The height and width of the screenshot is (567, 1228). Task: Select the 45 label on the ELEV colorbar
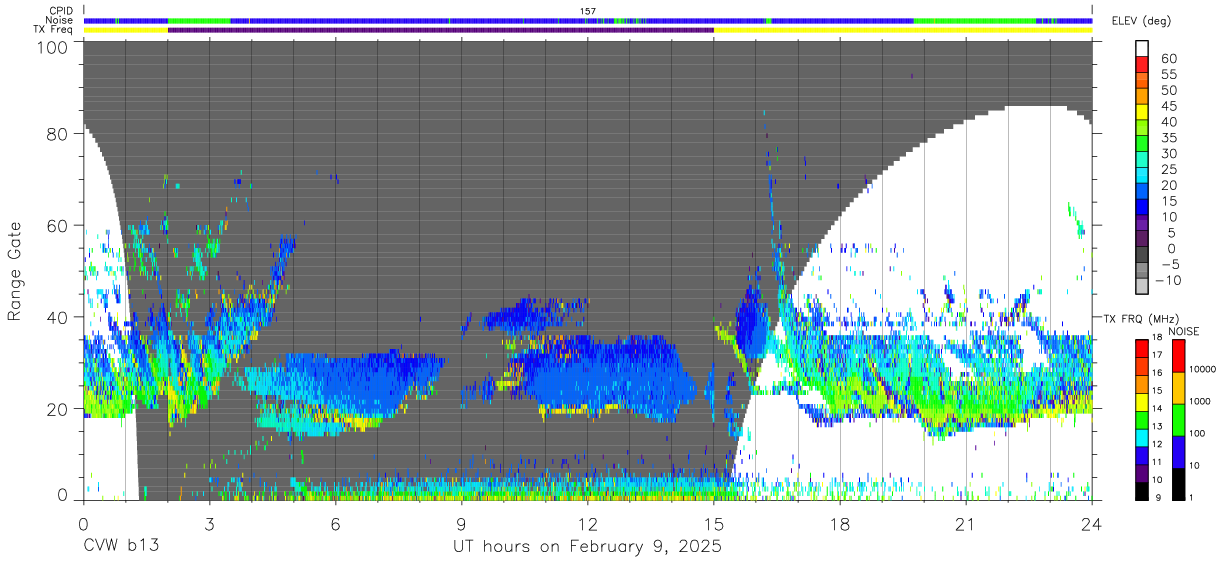coord(1167,106)
